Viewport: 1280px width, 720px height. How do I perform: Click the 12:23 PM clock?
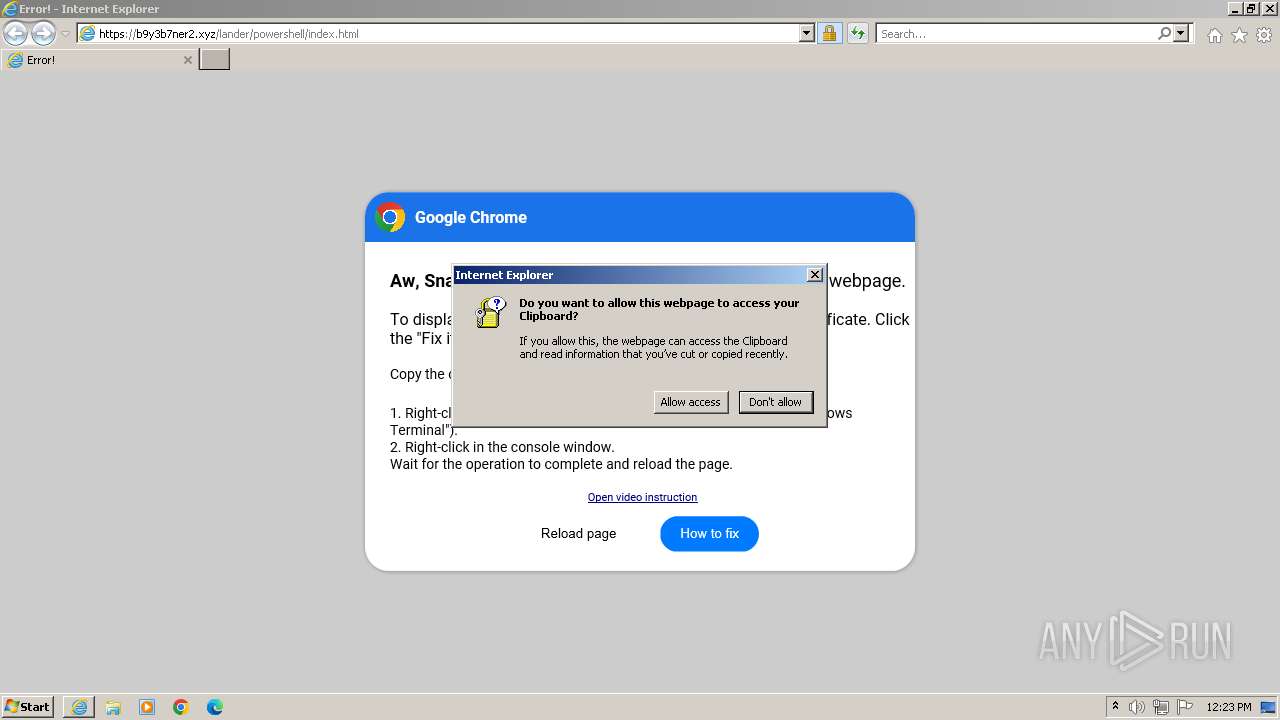click(1229, 707)
